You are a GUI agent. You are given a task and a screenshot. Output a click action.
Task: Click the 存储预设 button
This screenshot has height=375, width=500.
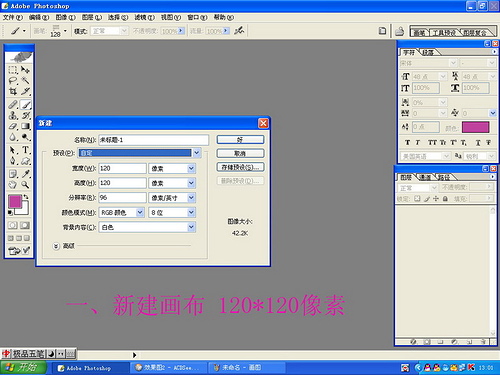[240, 167]
